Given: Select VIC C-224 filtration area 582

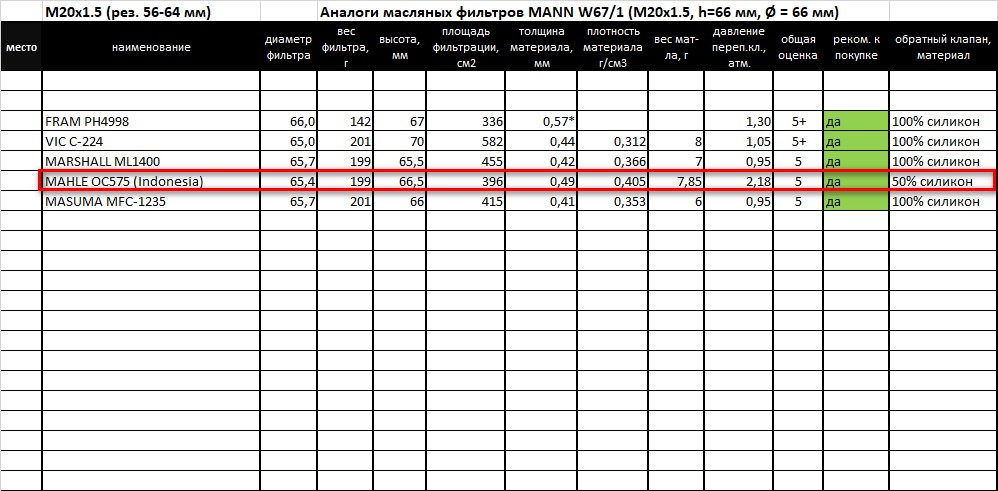Looking at the screenshot, I should [466, 141].
